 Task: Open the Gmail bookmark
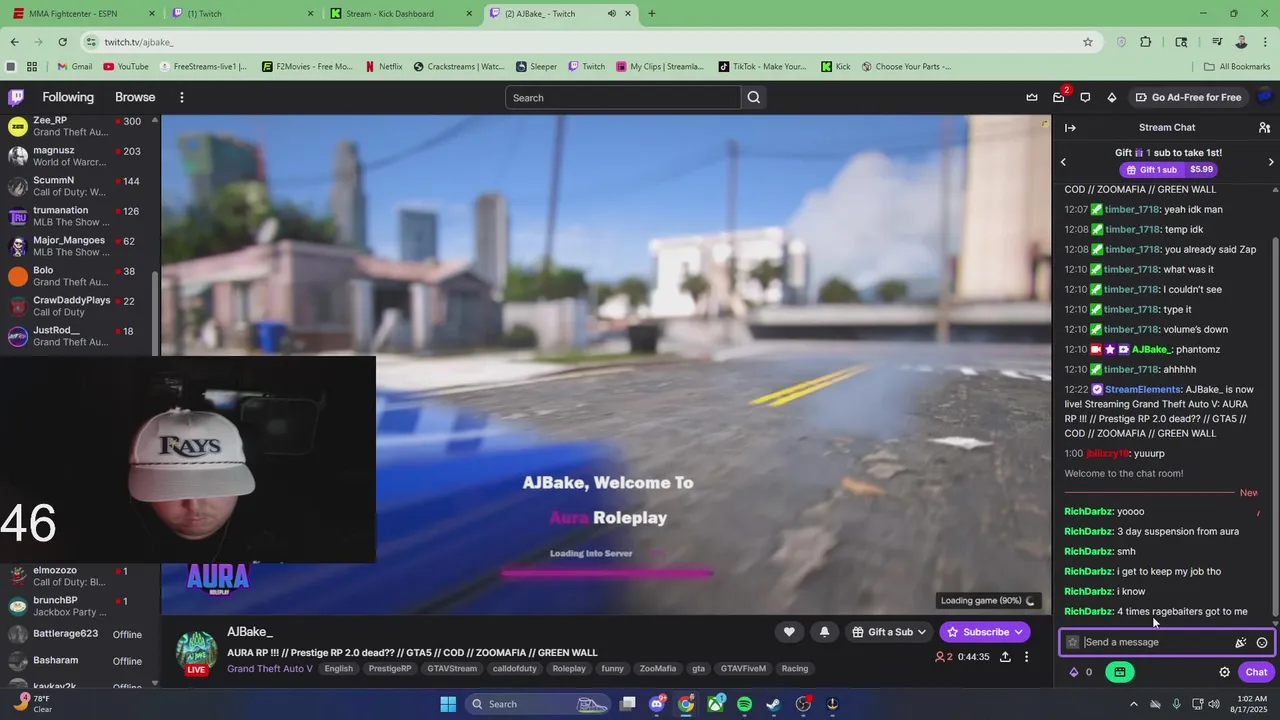point(75,67)
